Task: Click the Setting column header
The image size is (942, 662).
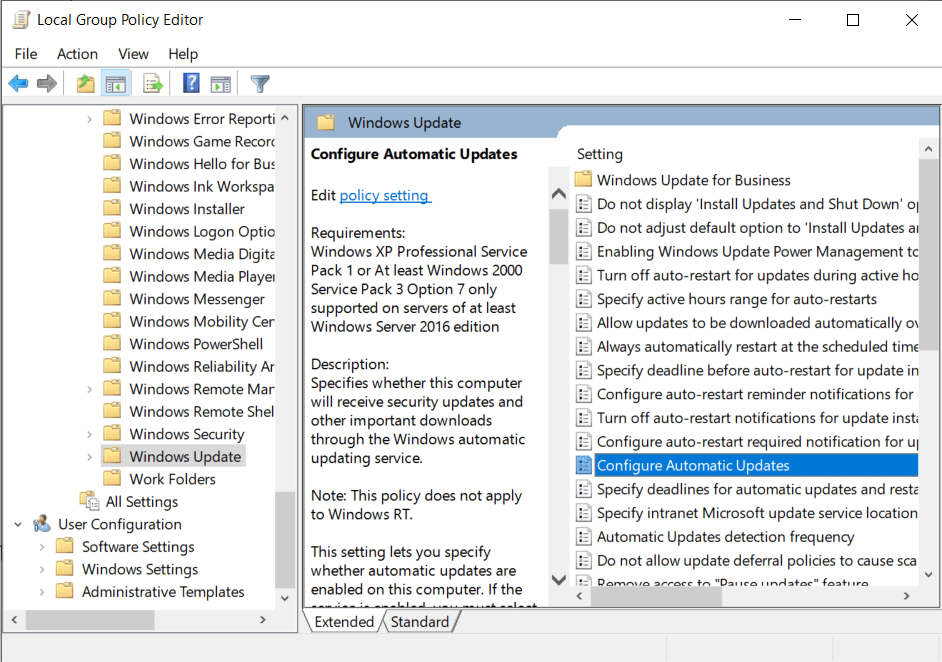Action: pos(599,154)
